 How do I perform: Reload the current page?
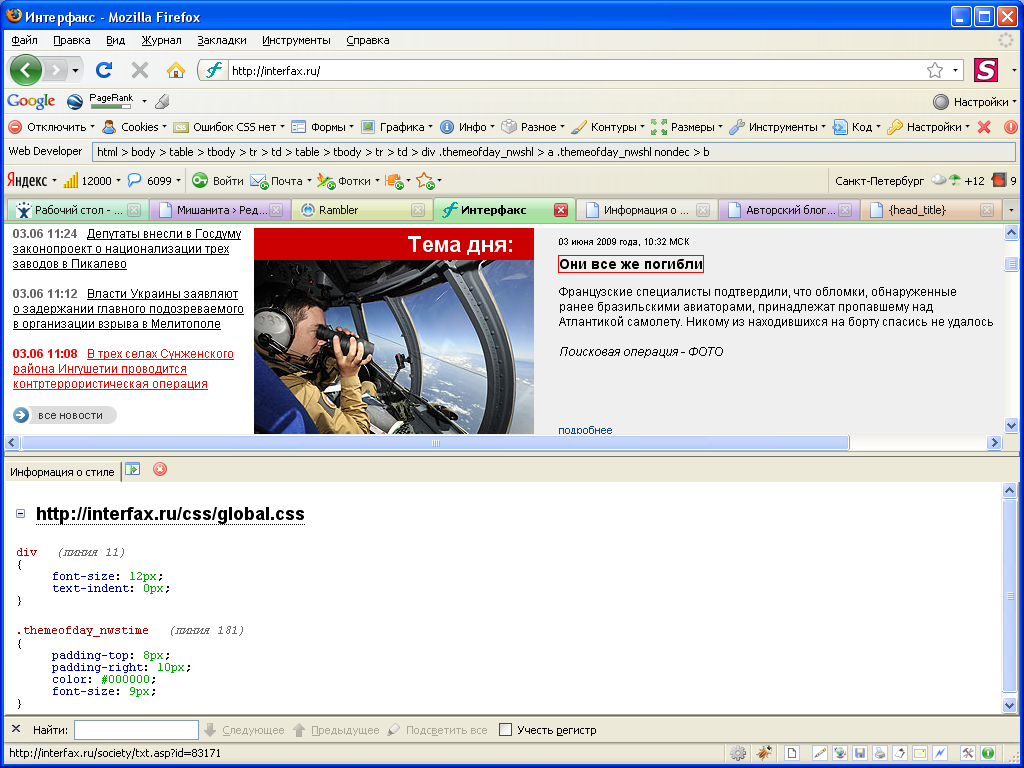tap(104, 70)
